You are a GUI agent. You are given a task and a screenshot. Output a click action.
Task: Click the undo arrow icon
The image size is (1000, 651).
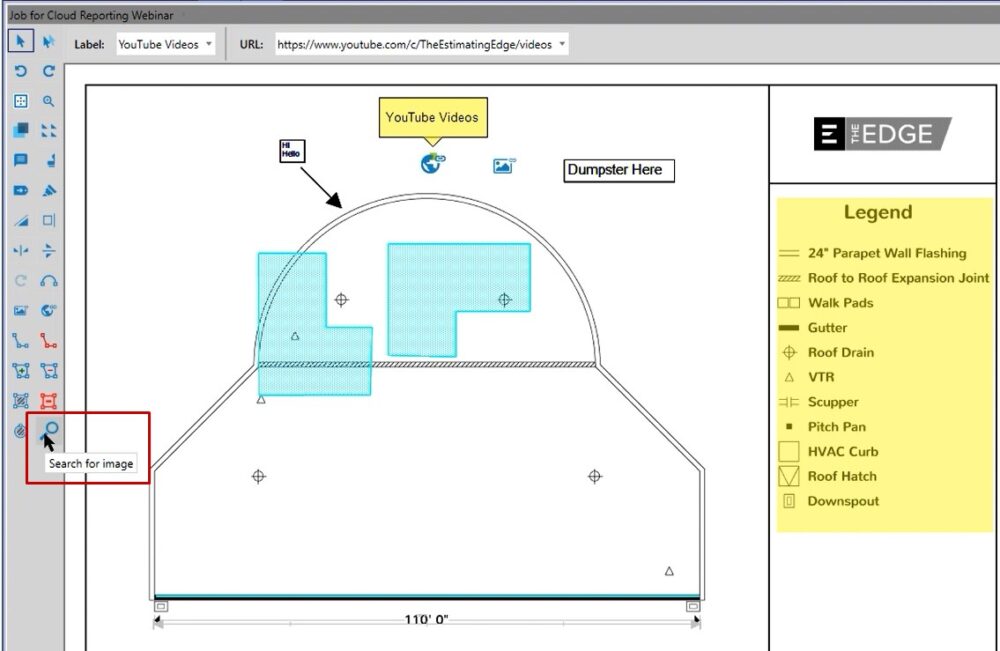click(x=21, y=72)
